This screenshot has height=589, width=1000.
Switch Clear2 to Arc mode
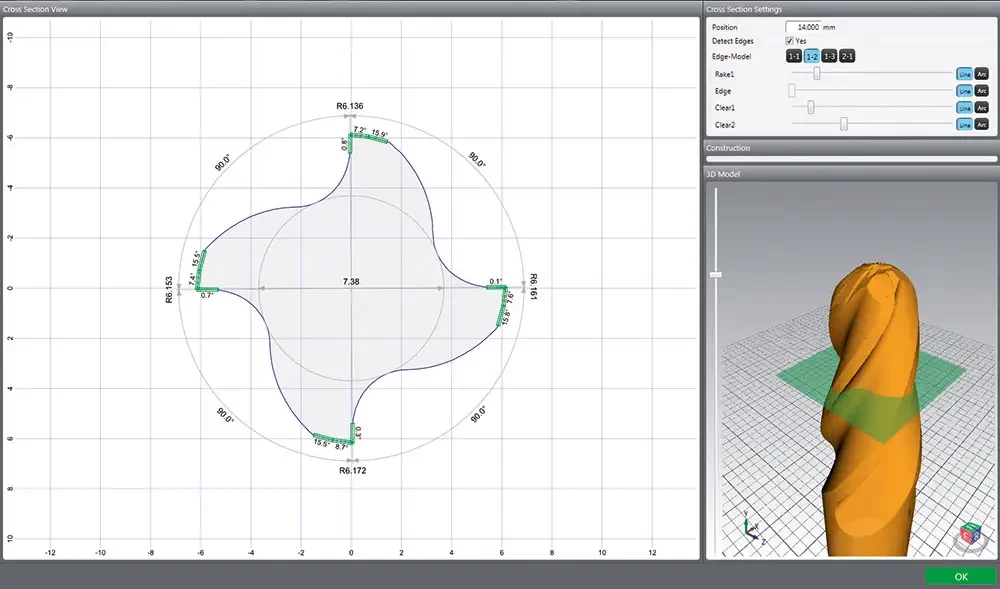click(981, 125)
